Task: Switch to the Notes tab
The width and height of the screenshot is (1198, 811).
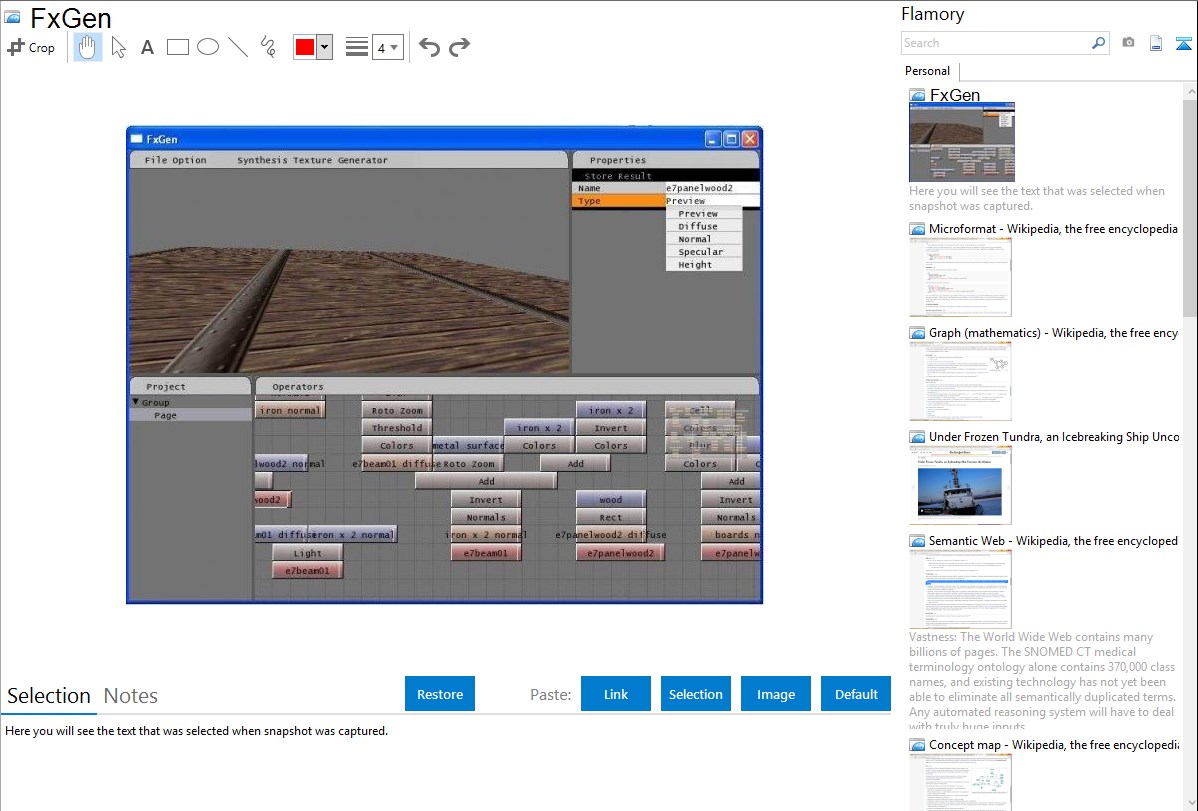Action: (131, 696)
